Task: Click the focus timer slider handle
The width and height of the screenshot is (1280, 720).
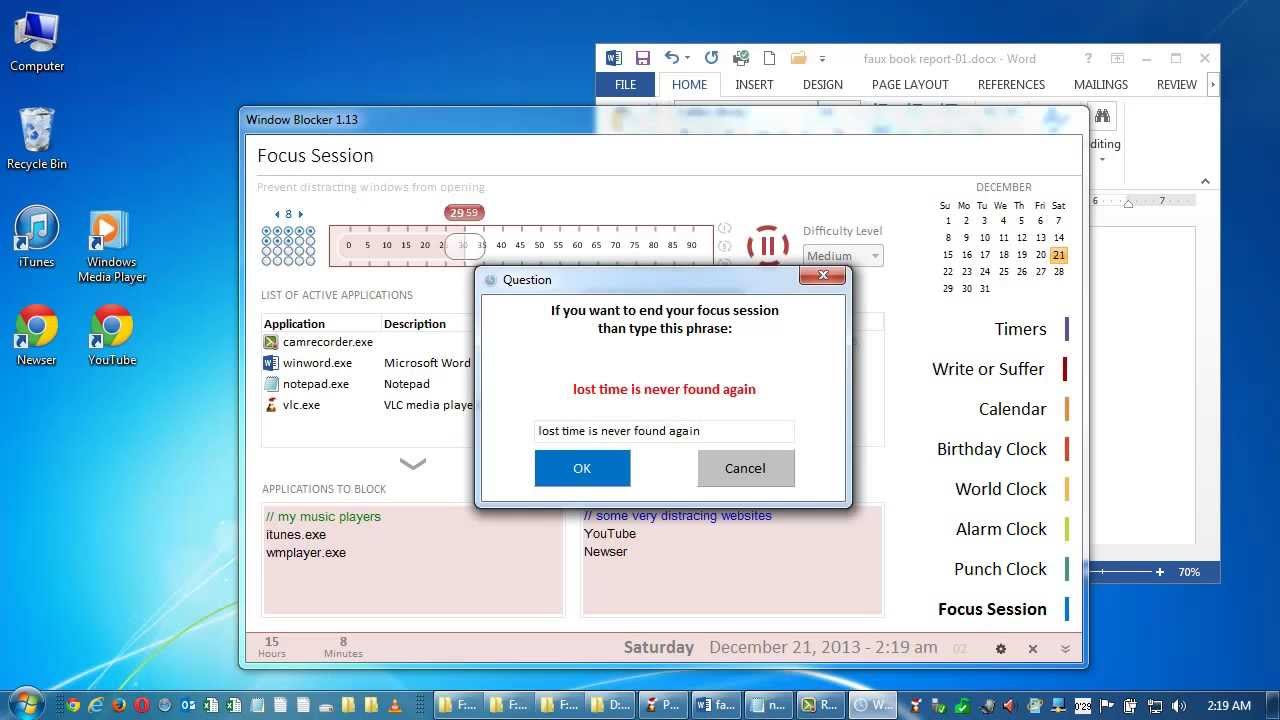Action: 464,245
